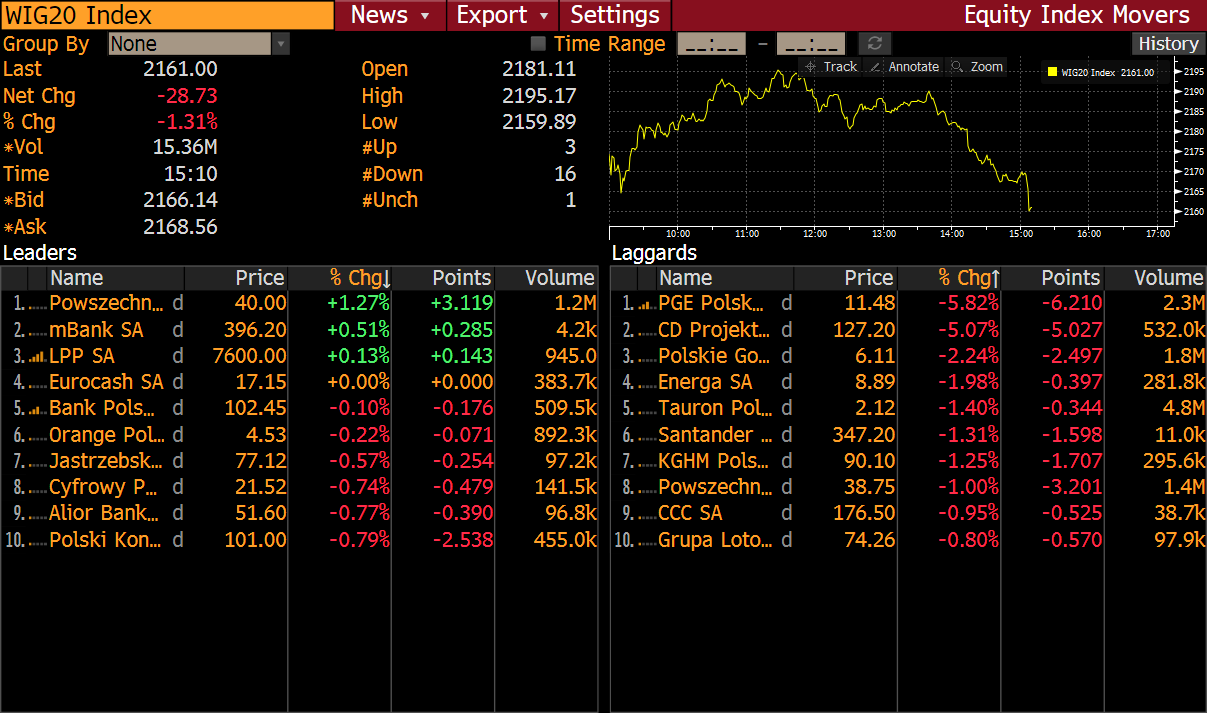1207x713 pixels.
Task: Click the Leaders Volume column header
Action: (547, 278)
